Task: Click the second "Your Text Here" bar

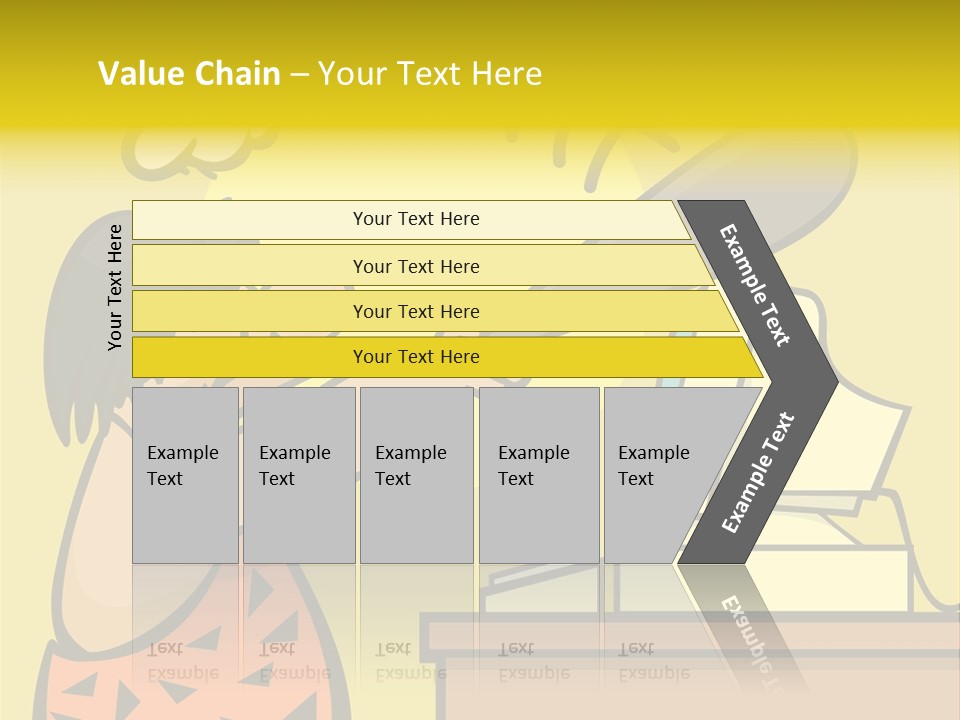Action: point(416,266)
